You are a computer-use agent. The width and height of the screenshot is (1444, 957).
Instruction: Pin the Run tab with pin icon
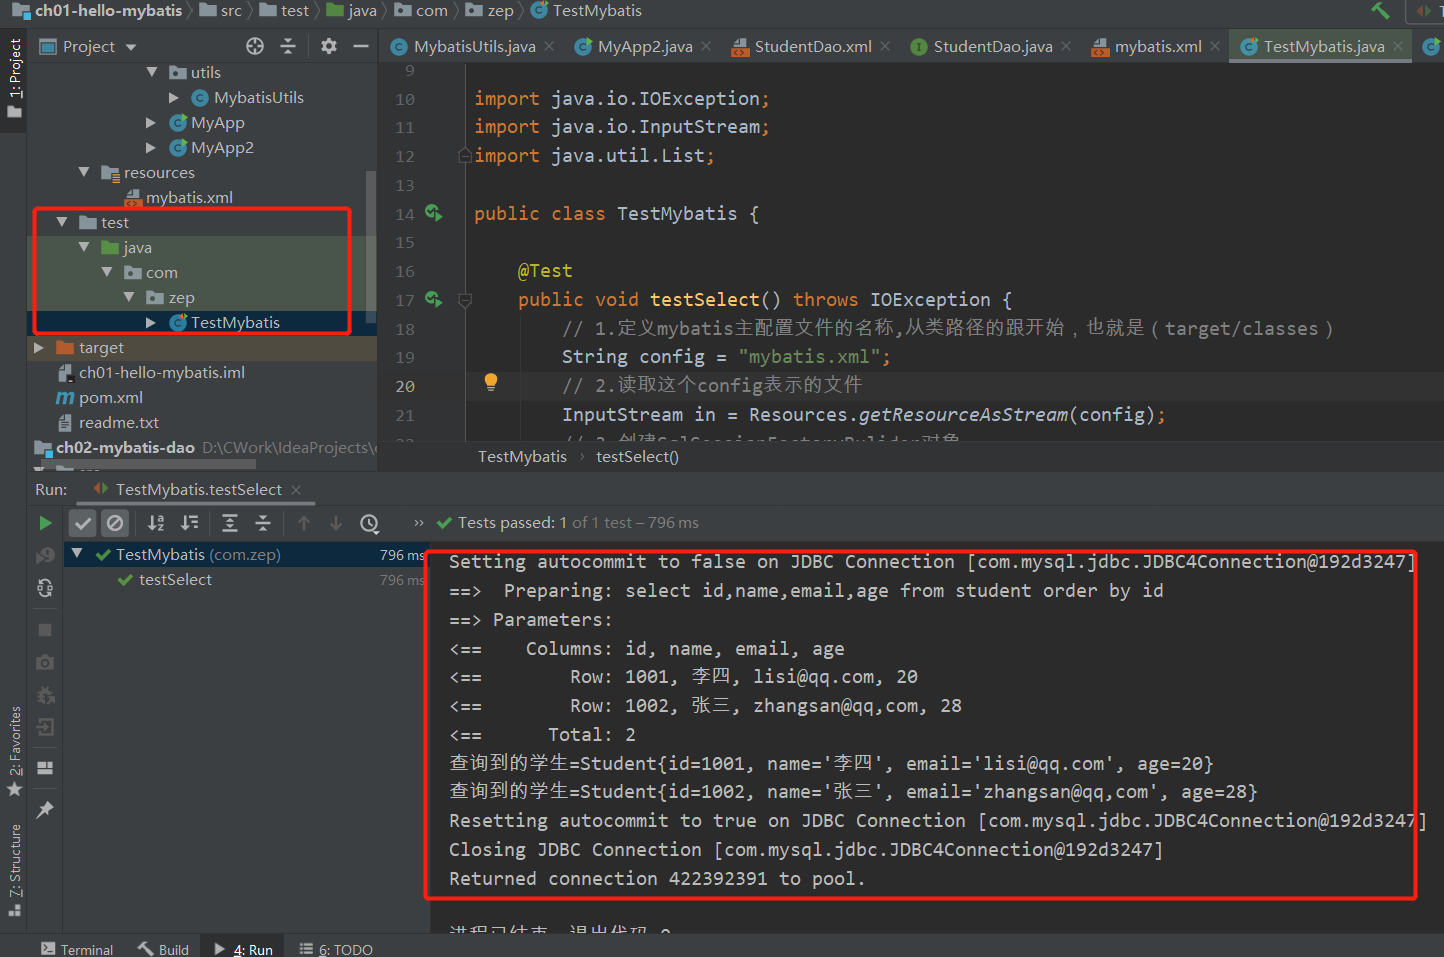tap(45, 810)
